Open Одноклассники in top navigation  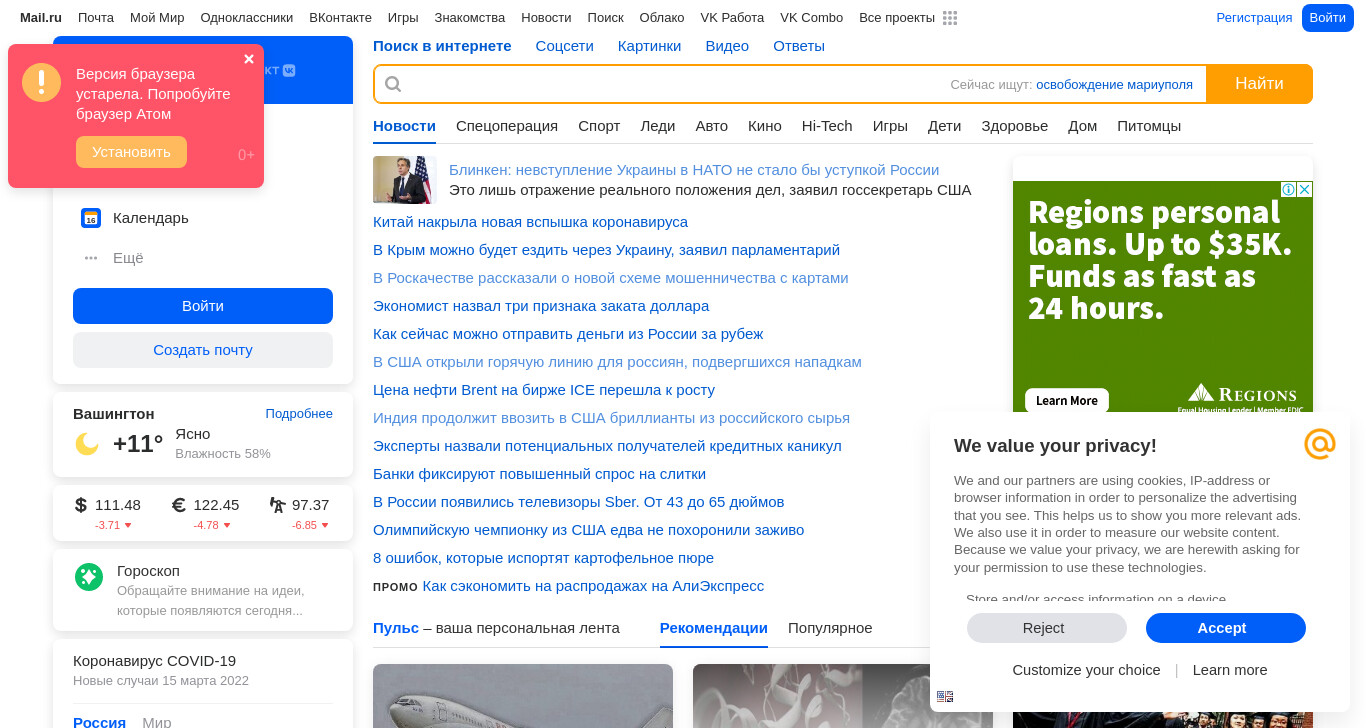point(247,18)
